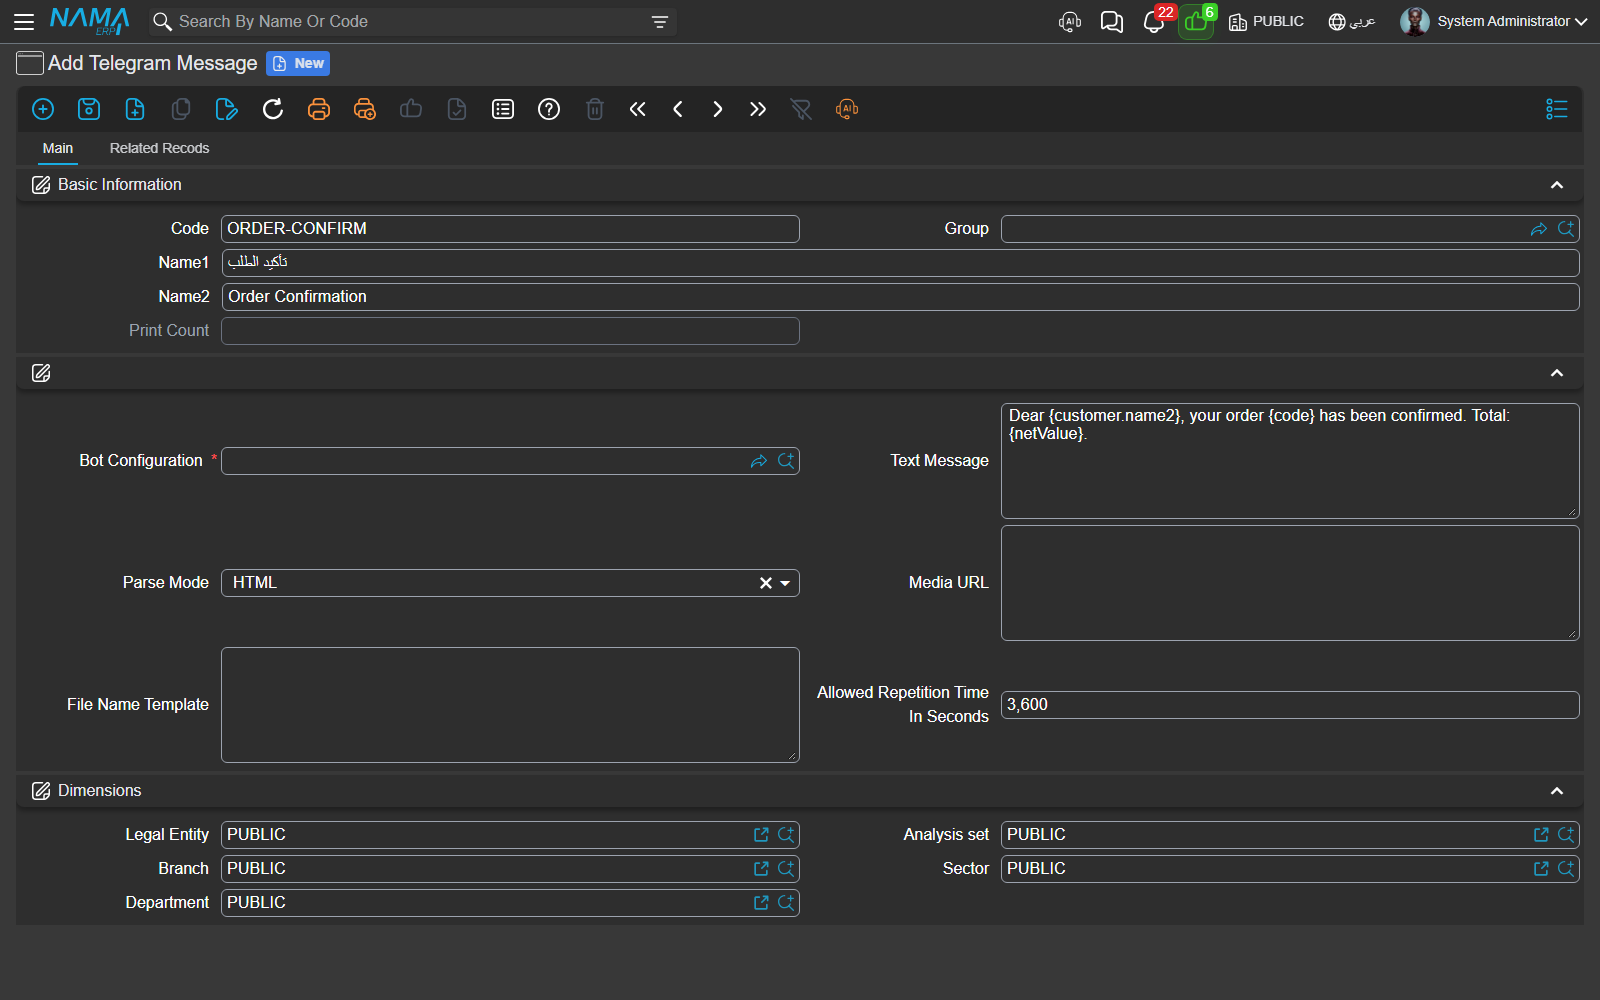Open the list view icon in toolbar
This screenshot has width=1600, height=1000.
(503, 109)
